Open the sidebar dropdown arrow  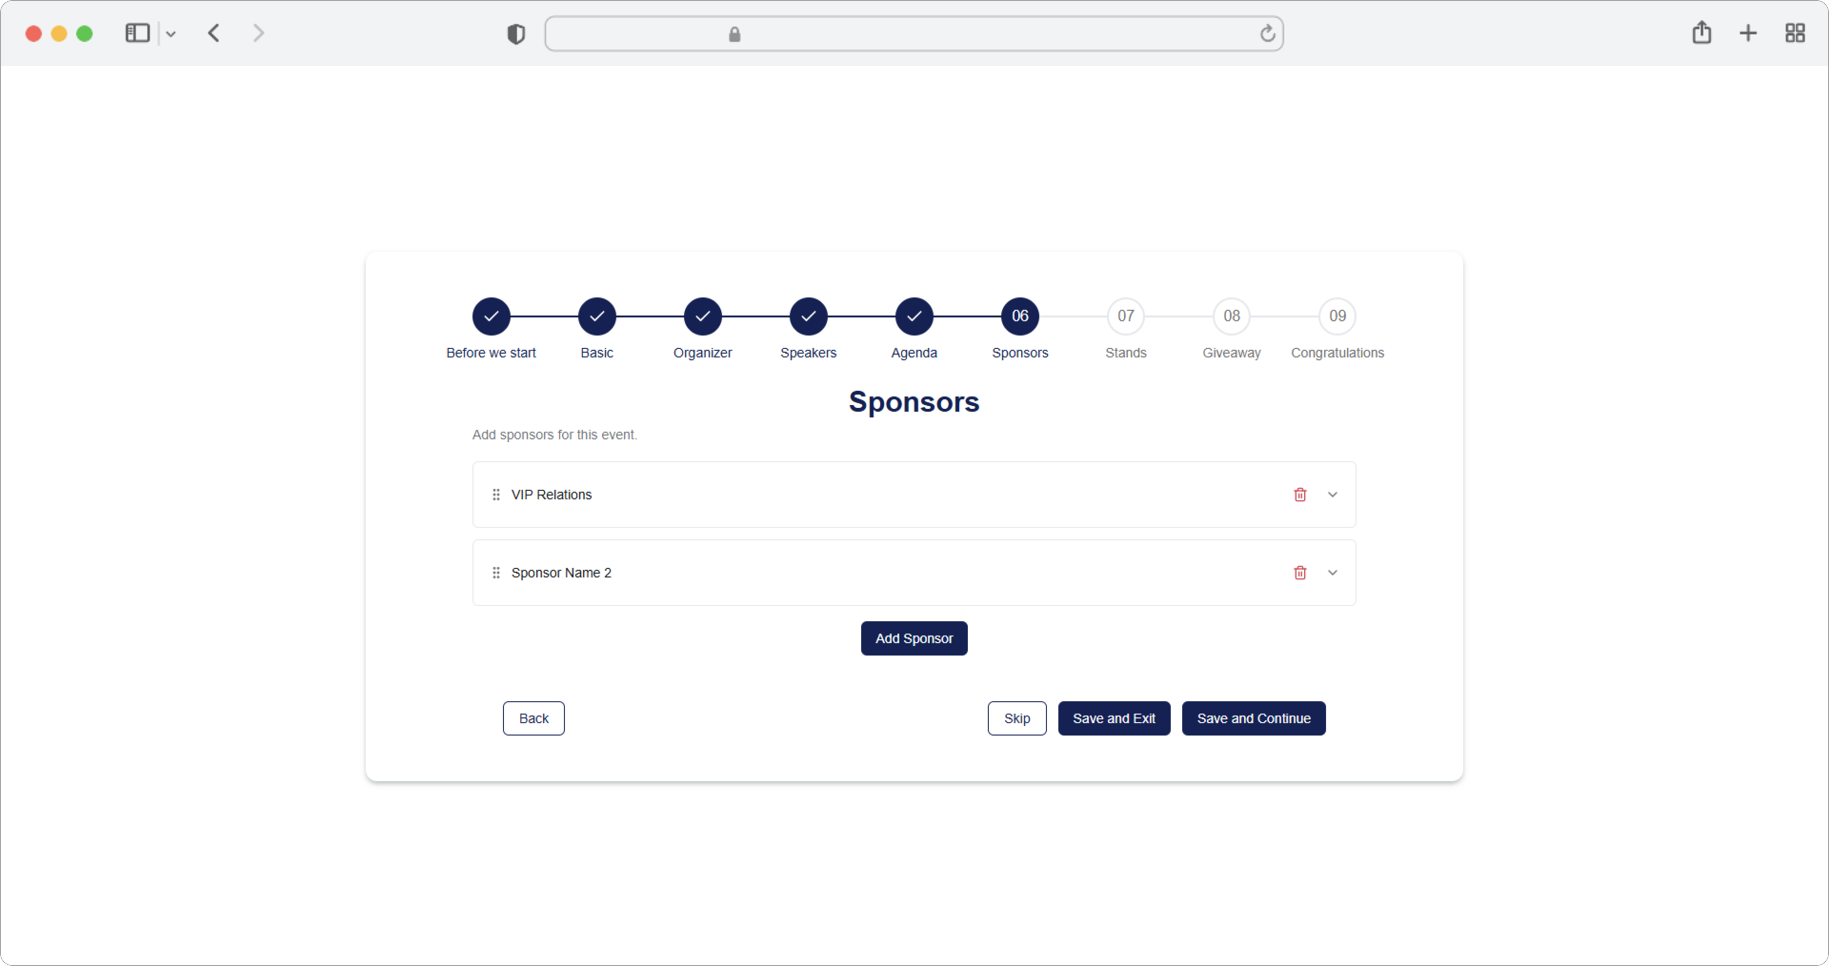point(171,34)
